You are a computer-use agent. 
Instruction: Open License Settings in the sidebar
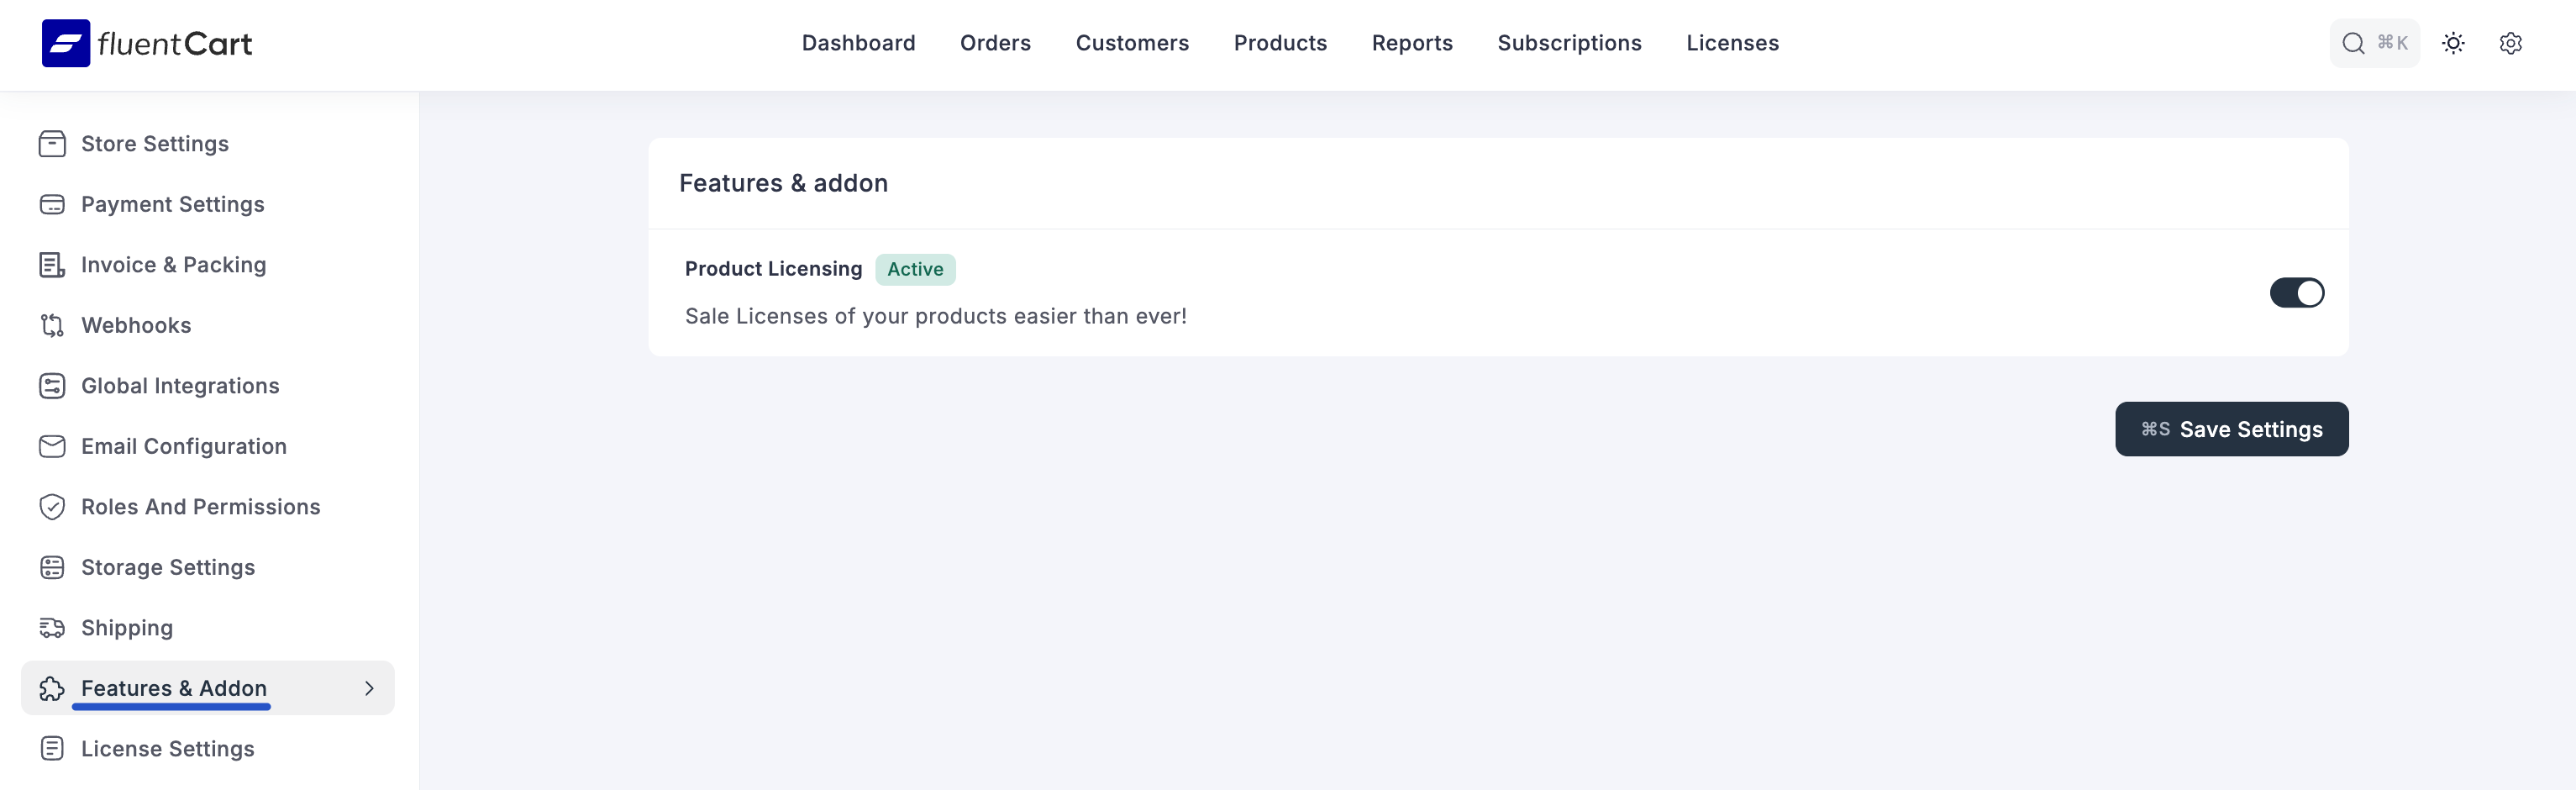click(167, 749)
